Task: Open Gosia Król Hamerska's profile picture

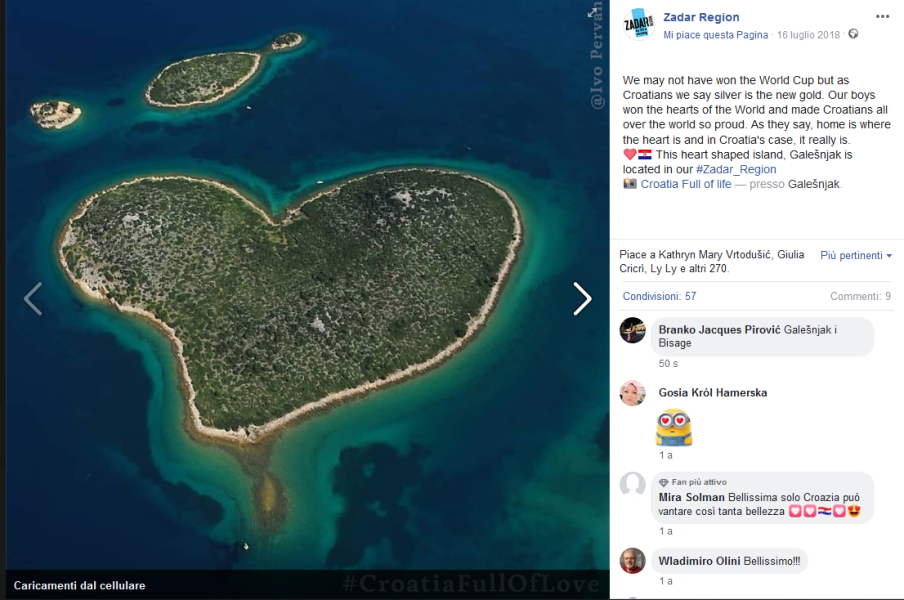Action: (x=632, y=393)
